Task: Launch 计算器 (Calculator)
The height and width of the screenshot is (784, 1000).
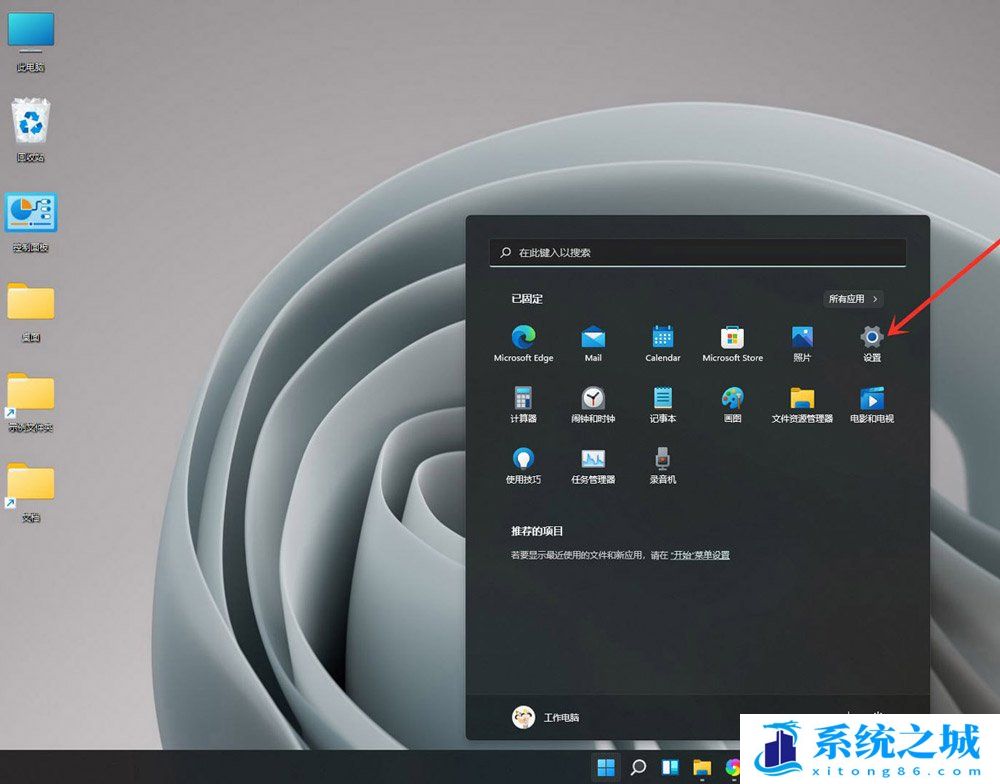Action: [x=523, y=404]
